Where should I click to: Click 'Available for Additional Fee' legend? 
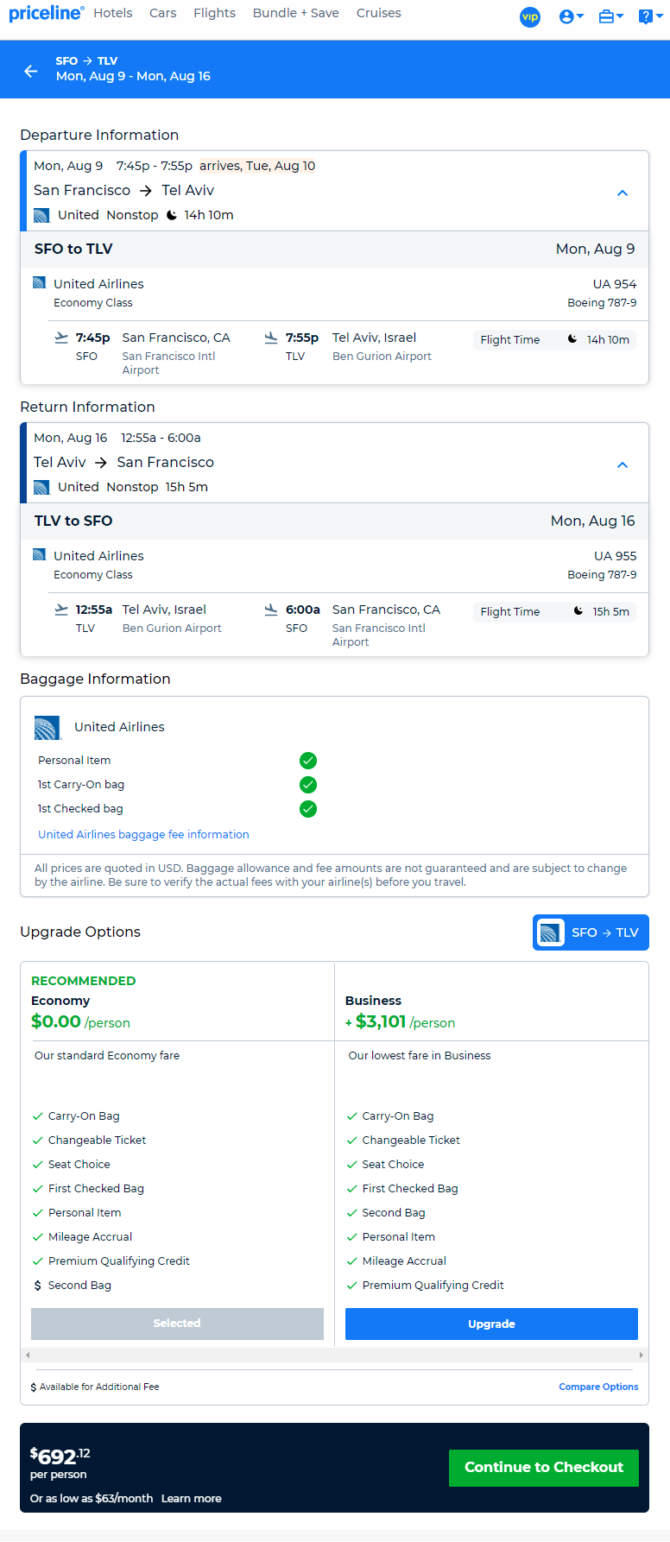coord(95,1387)
